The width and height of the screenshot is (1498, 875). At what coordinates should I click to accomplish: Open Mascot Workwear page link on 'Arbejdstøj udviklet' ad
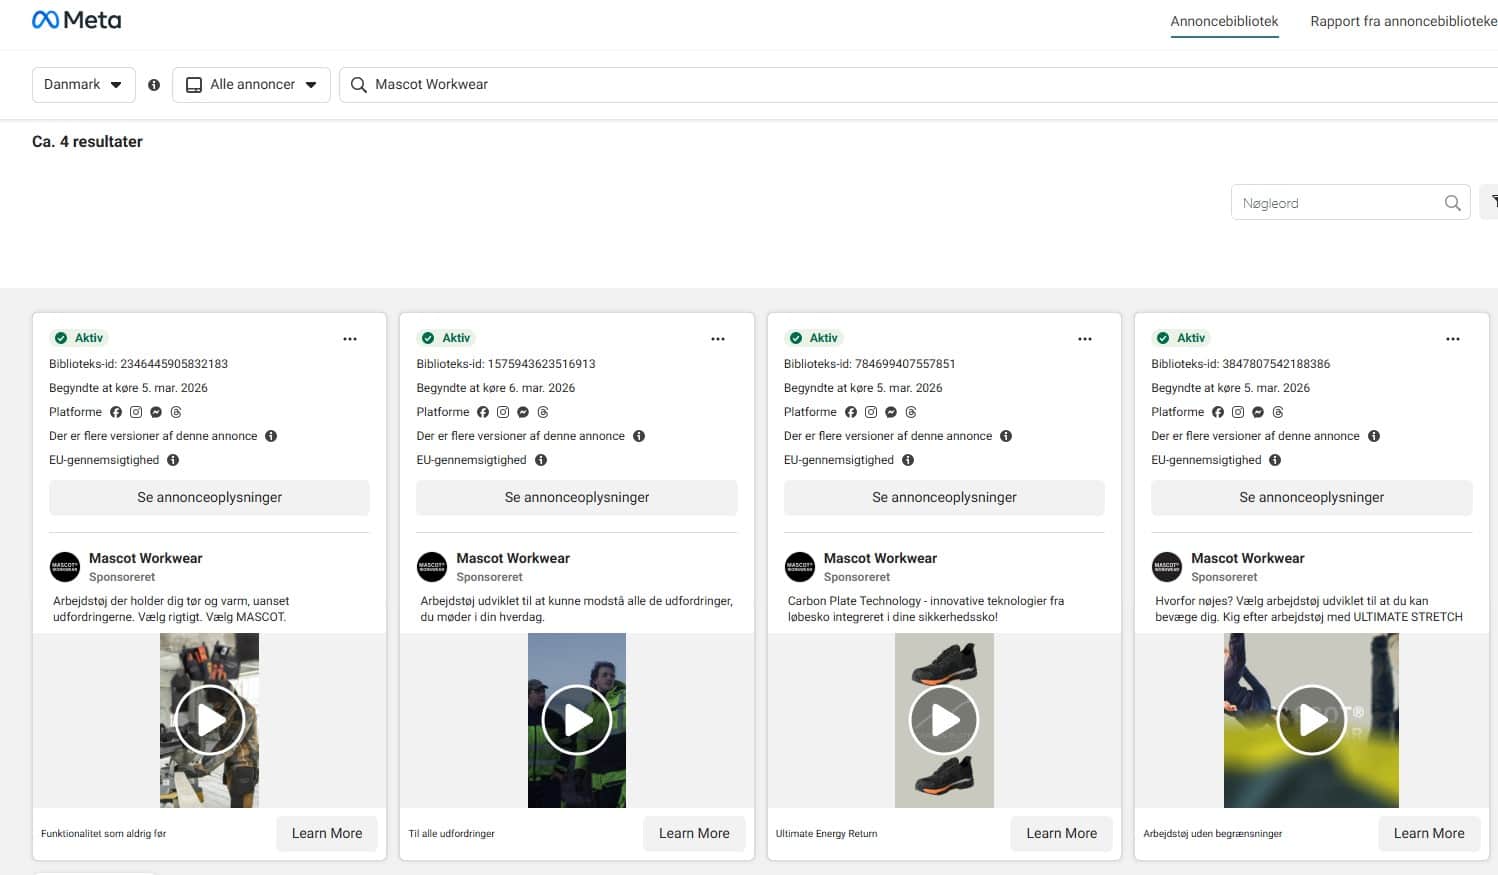[513, 558]
